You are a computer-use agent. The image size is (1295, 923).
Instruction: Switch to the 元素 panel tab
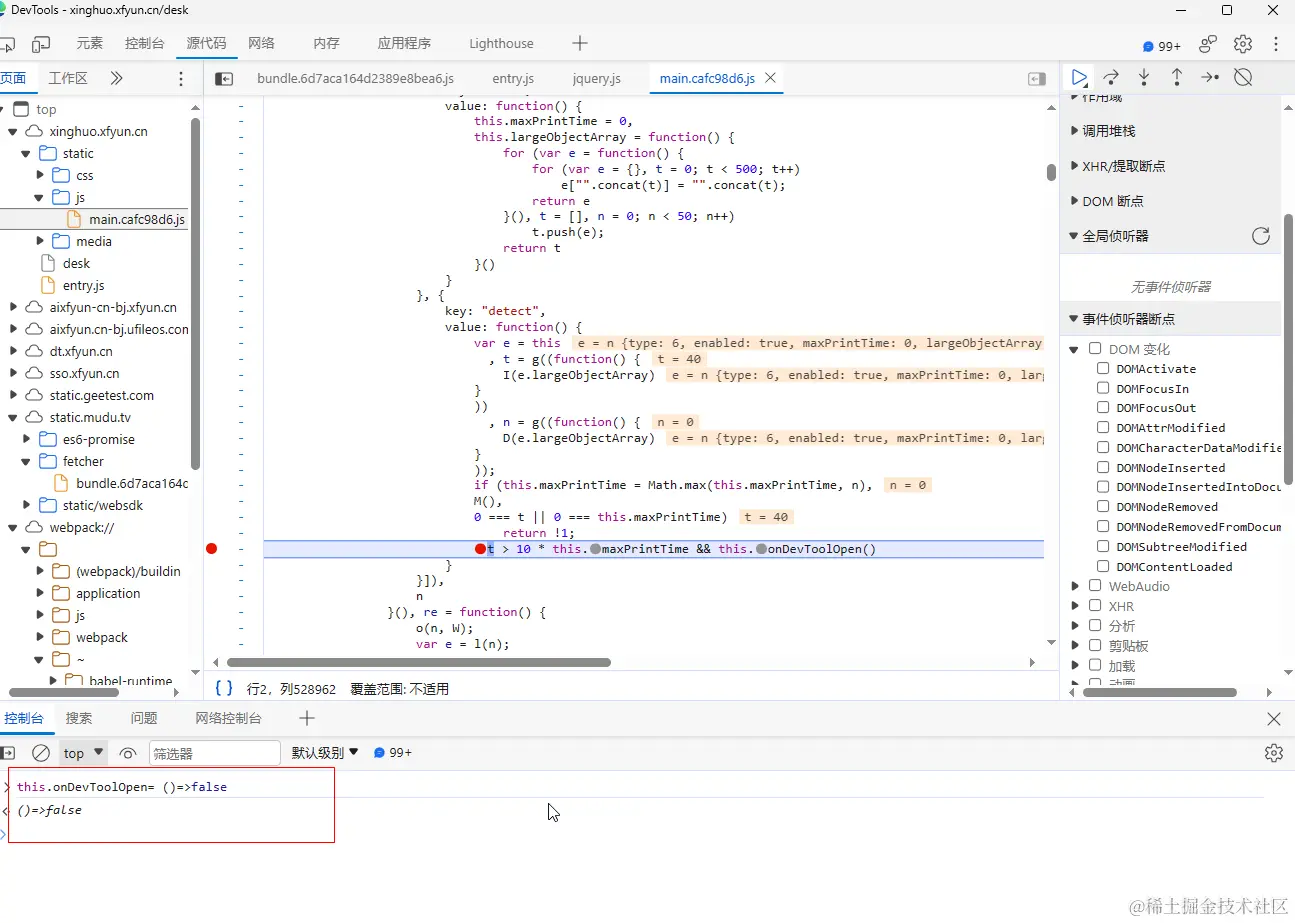click(x=89, y=43)
